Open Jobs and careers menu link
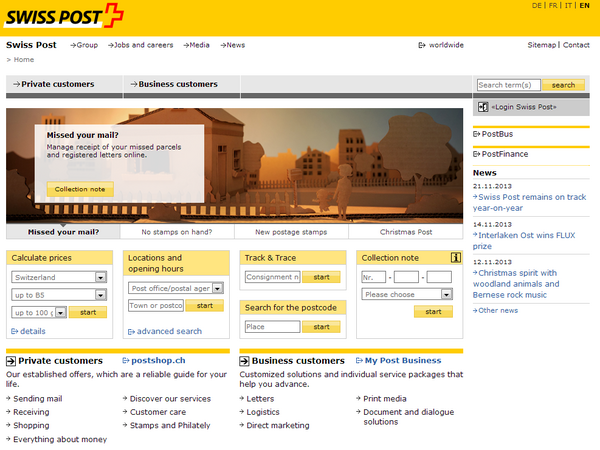This screenshot has width=600, height=450. [x=140, y=45]
